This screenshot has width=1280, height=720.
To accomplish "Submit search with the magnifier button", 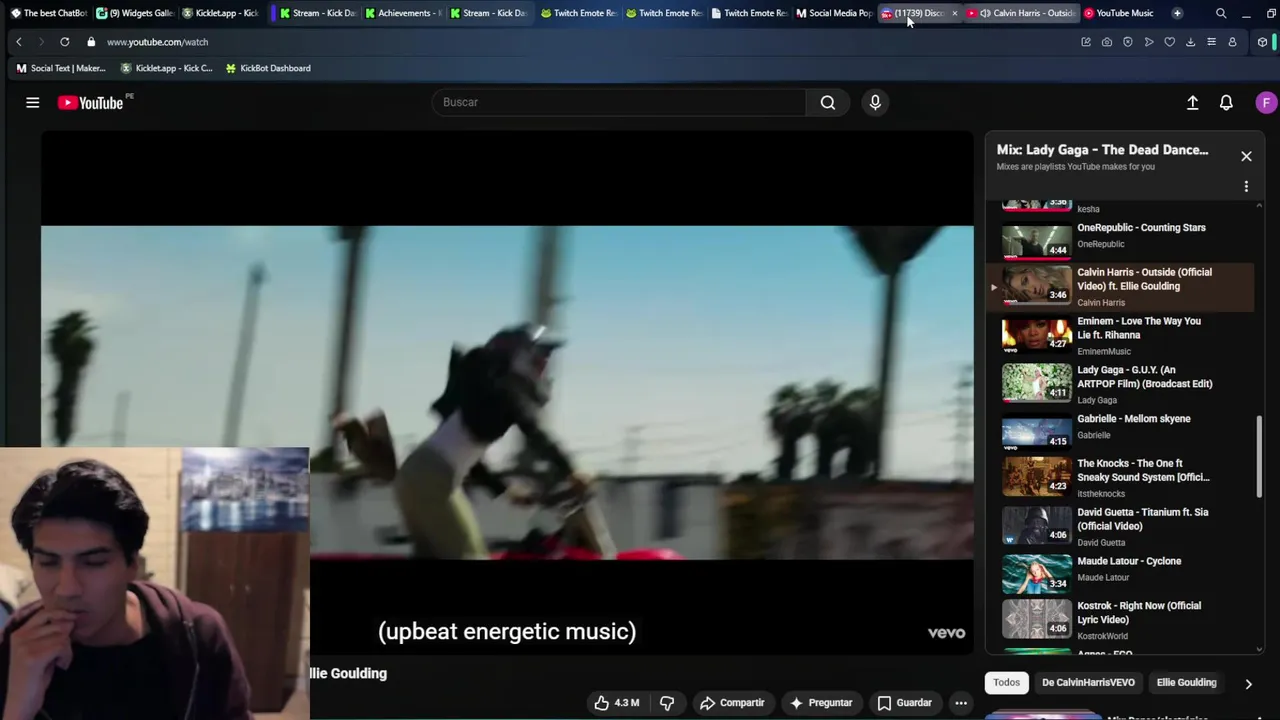I will [x=828, y=102].
